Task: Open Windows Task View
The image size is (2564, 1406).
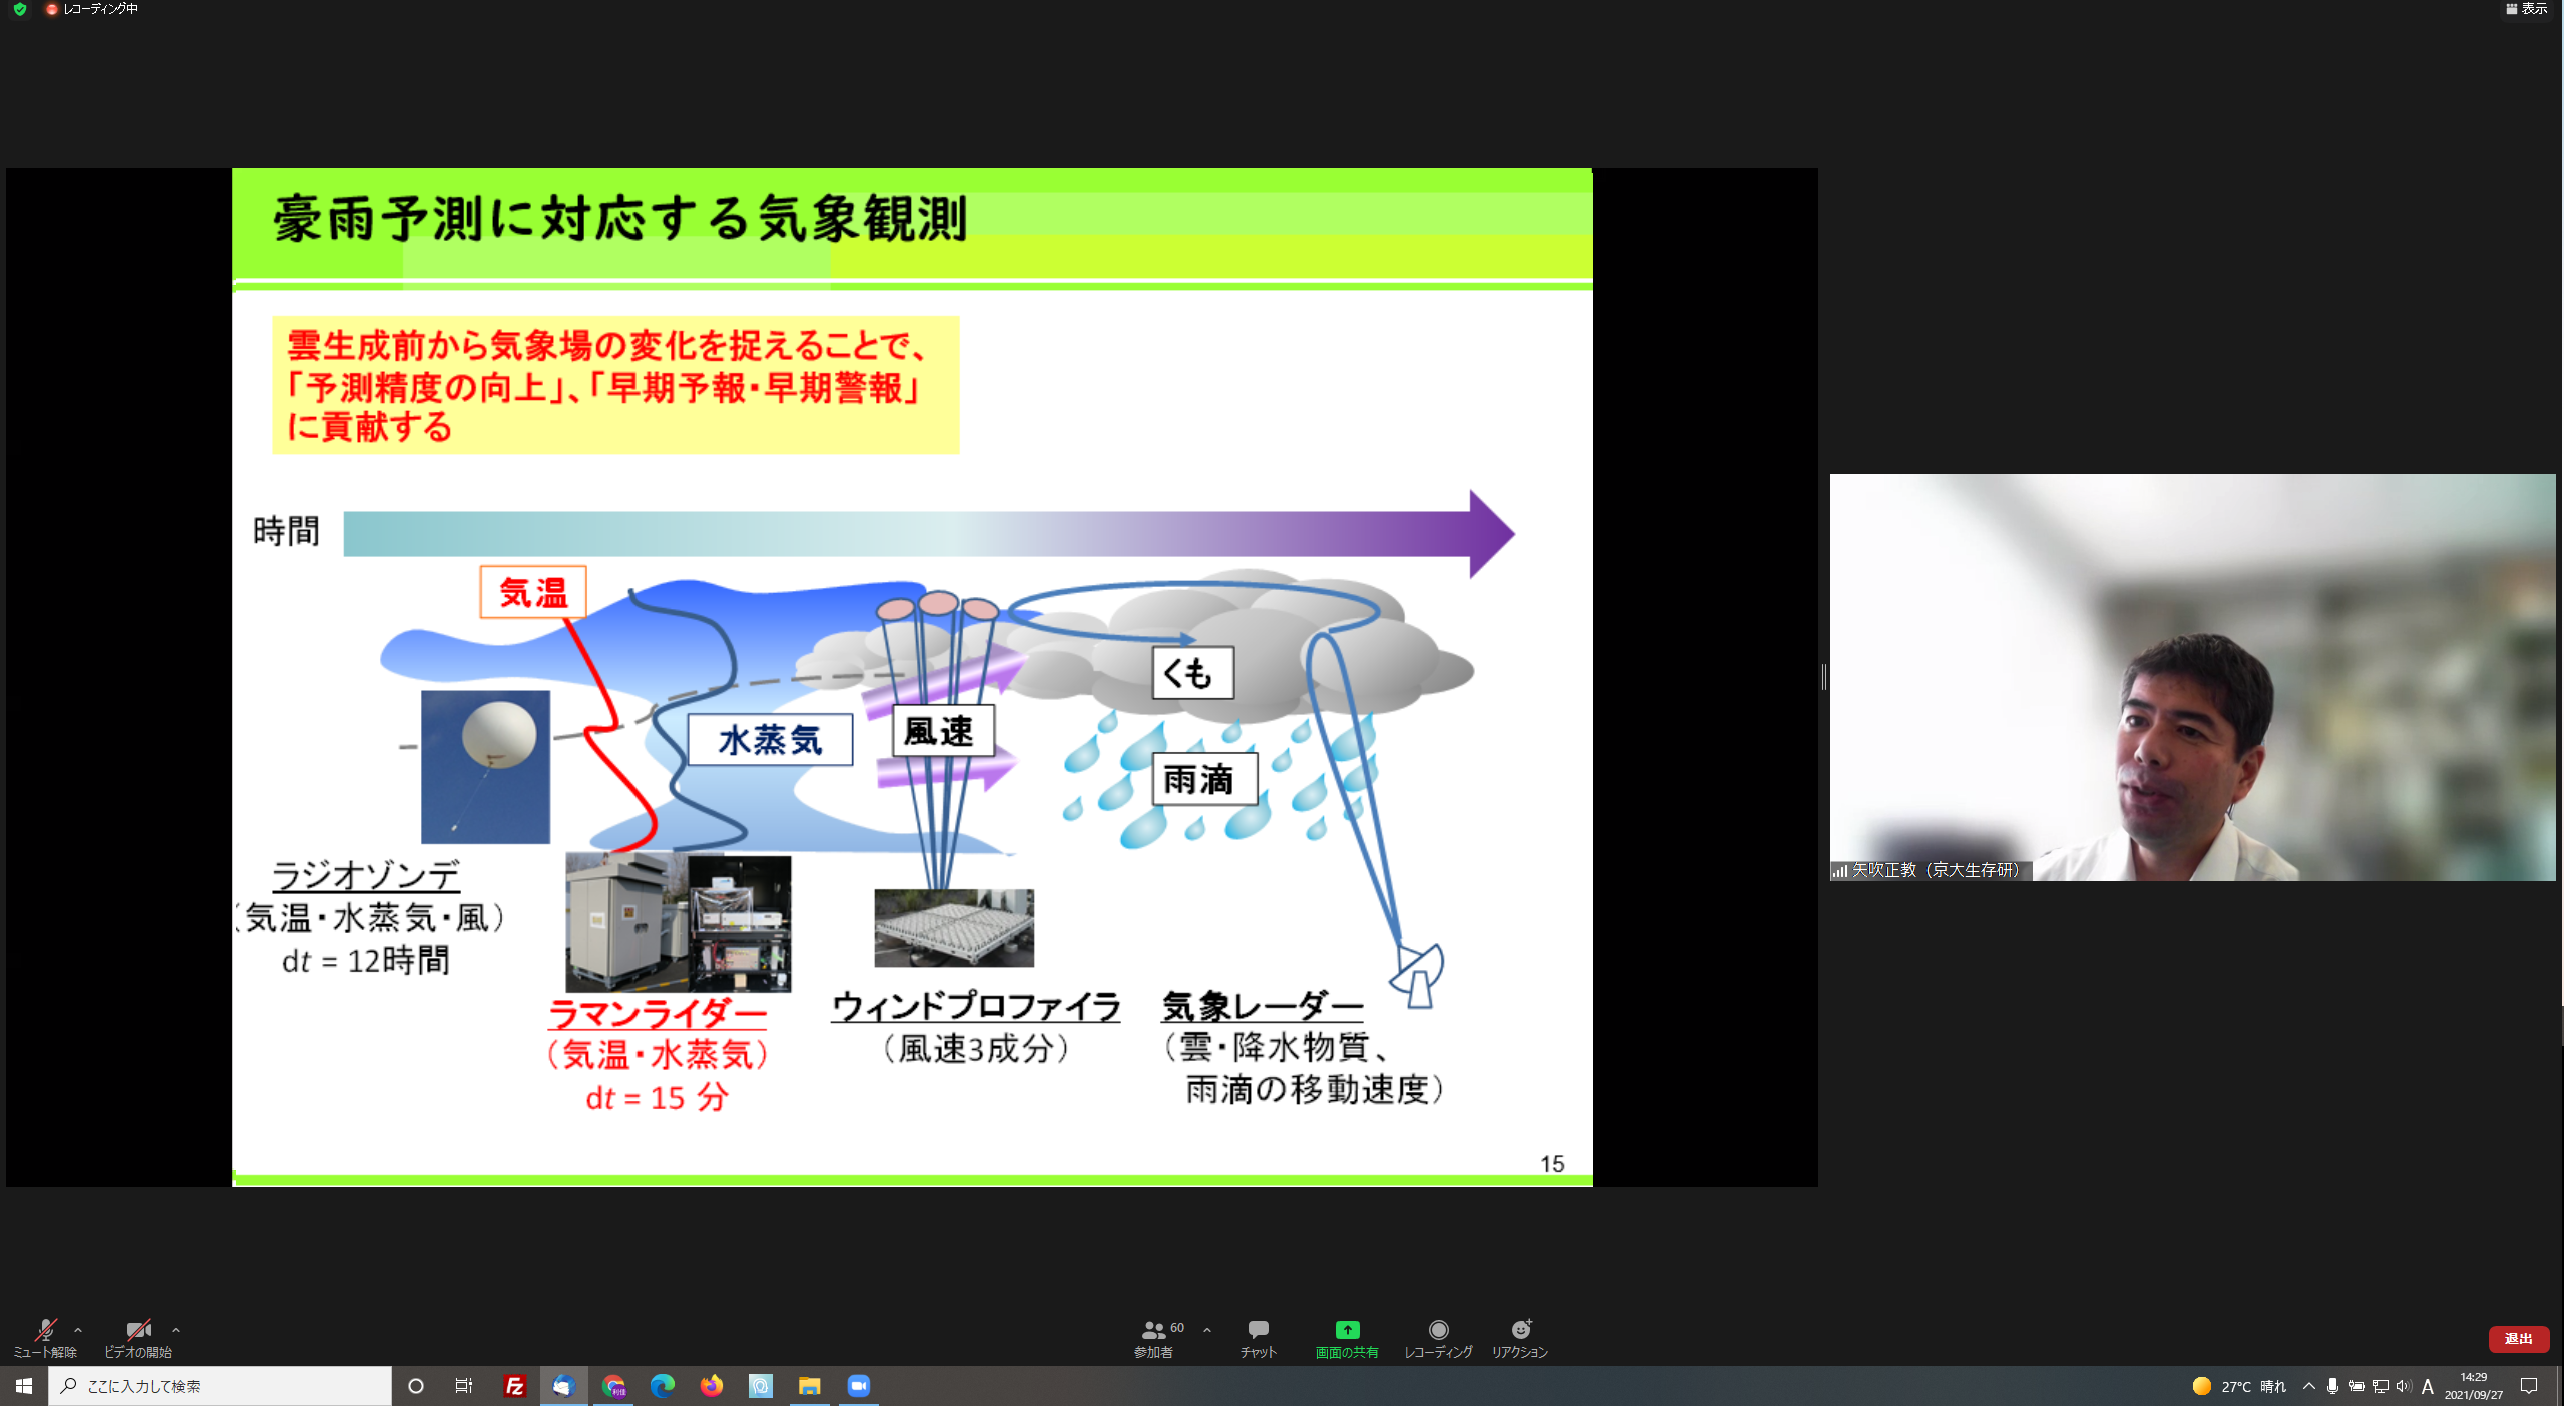Action: (464, 1386)
